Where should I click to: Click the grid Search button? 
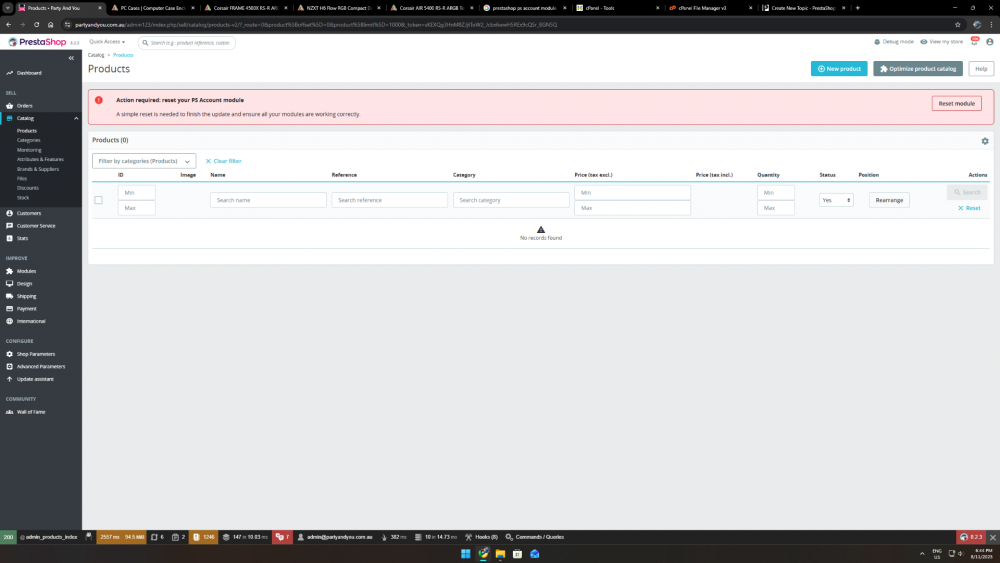tap(967, 192)
